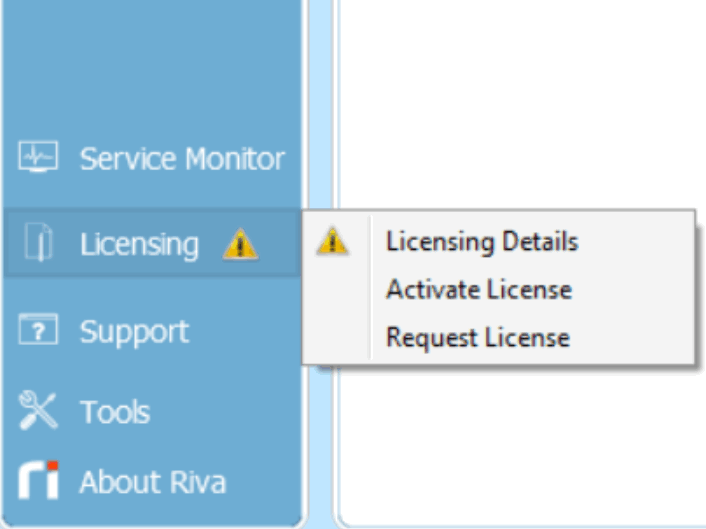Choose Licensing Details from the submenu
706x529 pixels.
(482, 242)
